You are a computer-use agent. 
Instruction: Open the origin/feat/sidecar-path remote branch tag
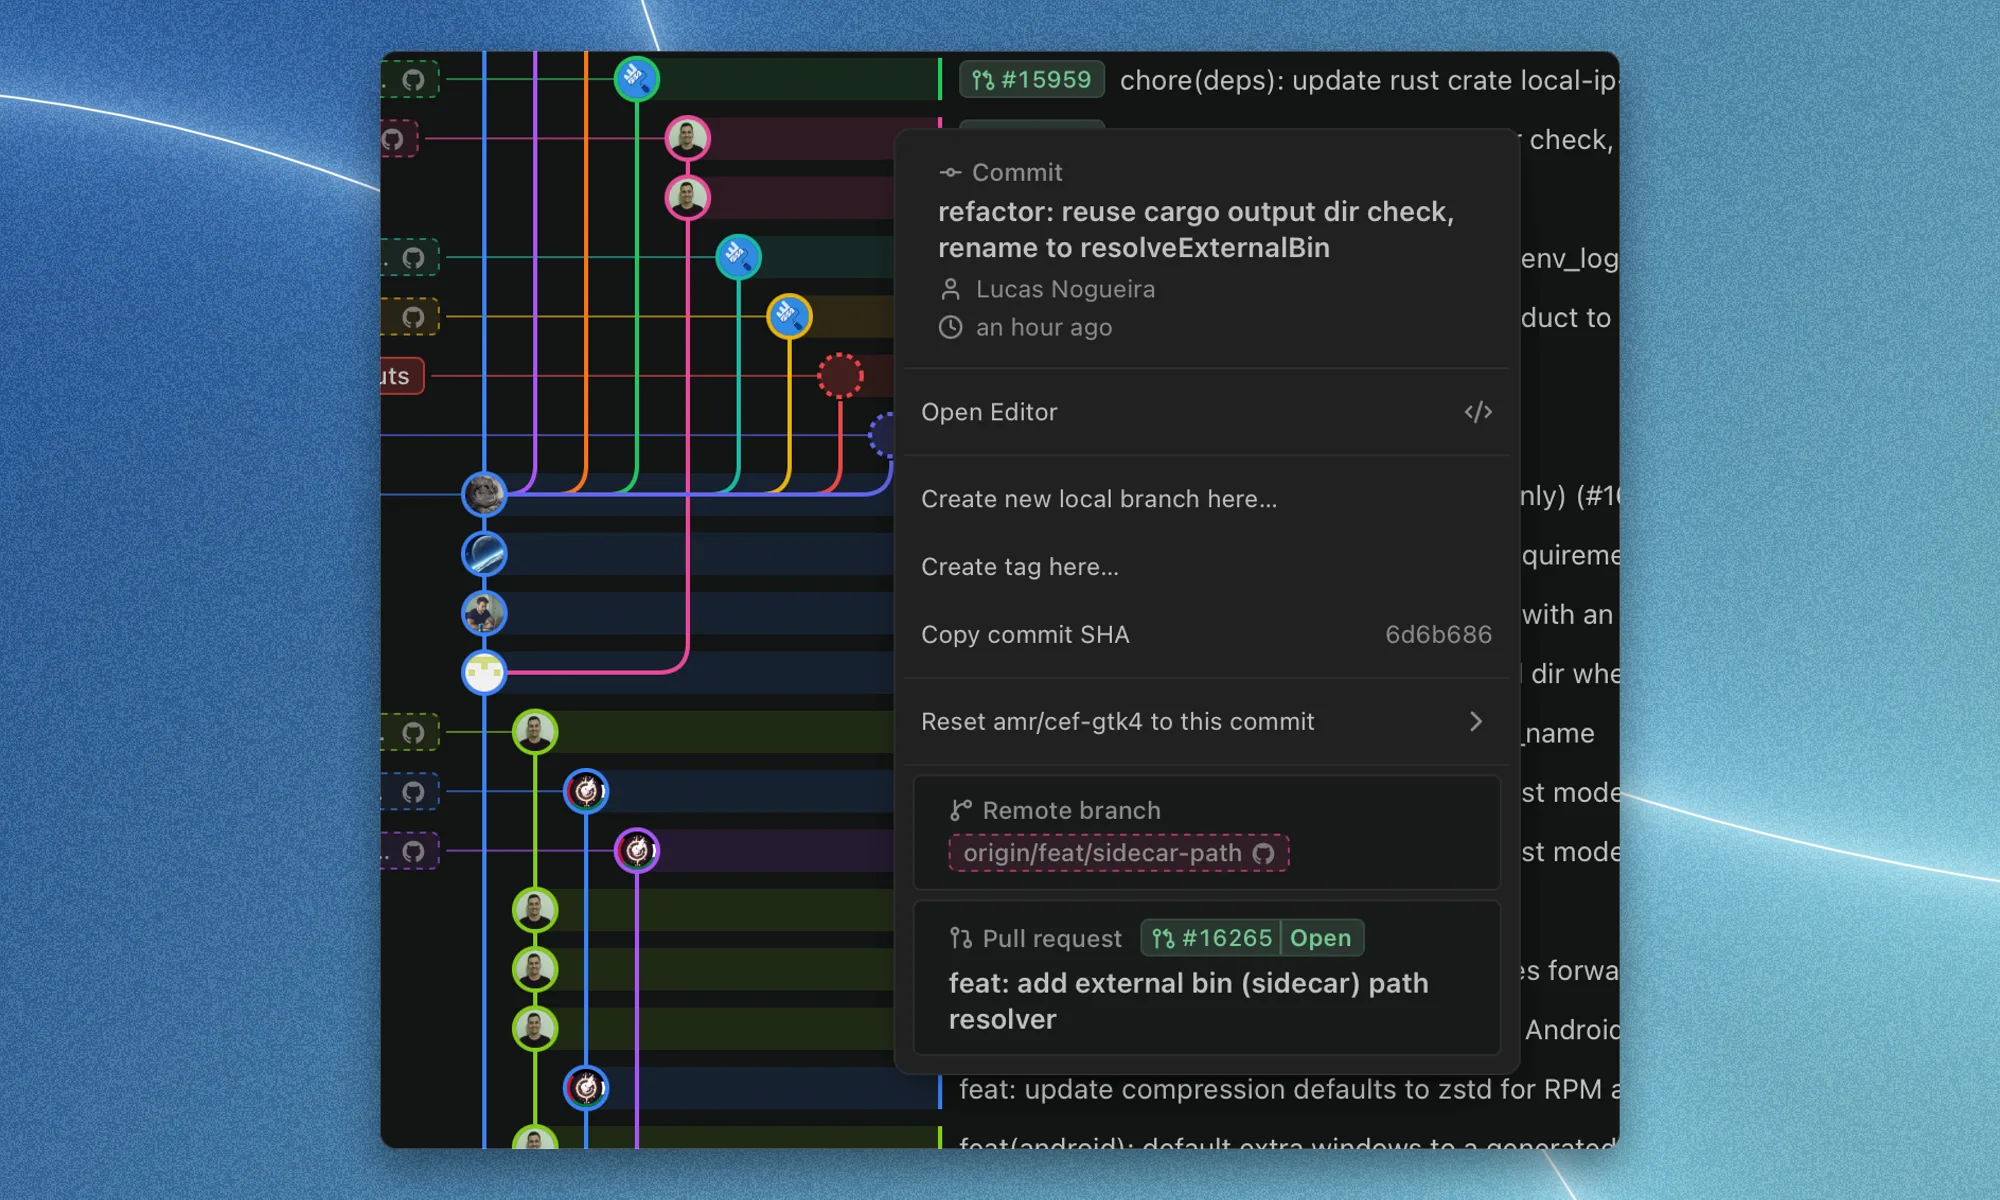click(x=1118, y=853)
